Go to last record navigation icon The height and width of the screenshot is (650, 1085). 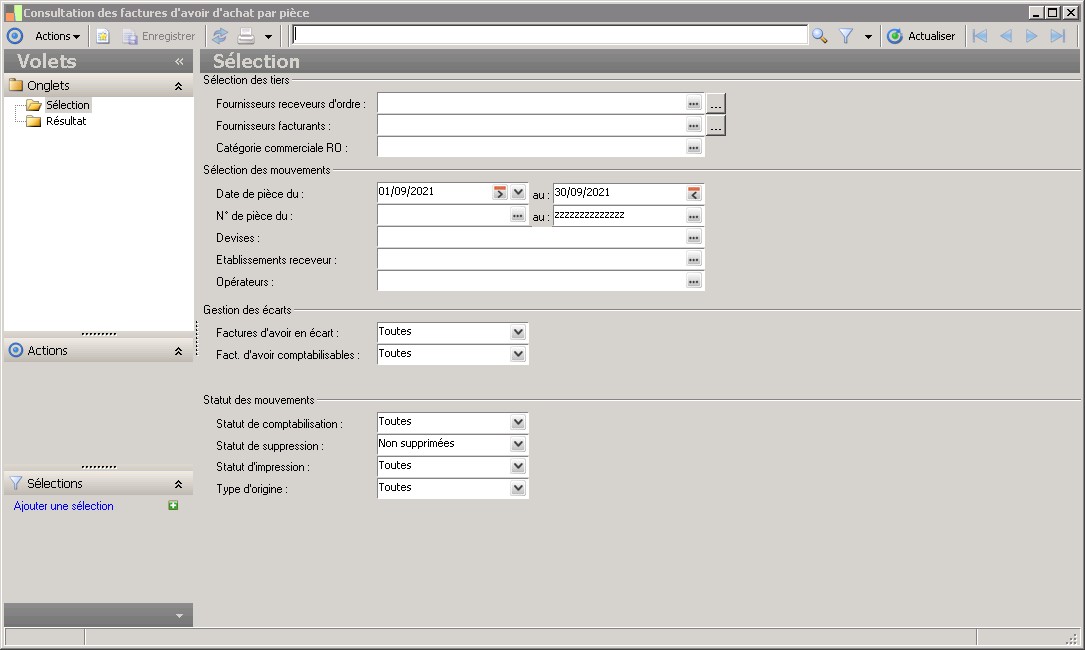(1057, 36)
